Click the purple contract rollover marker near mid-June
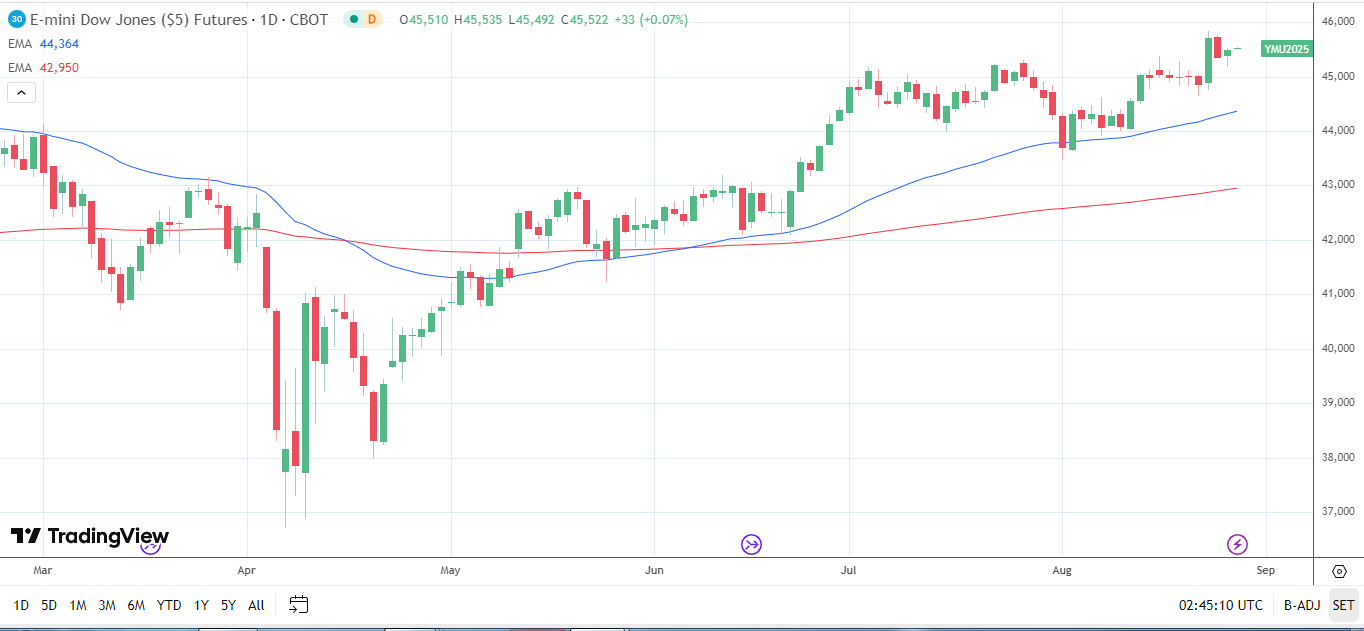The image size is (1364, 631). click(751, 544)
